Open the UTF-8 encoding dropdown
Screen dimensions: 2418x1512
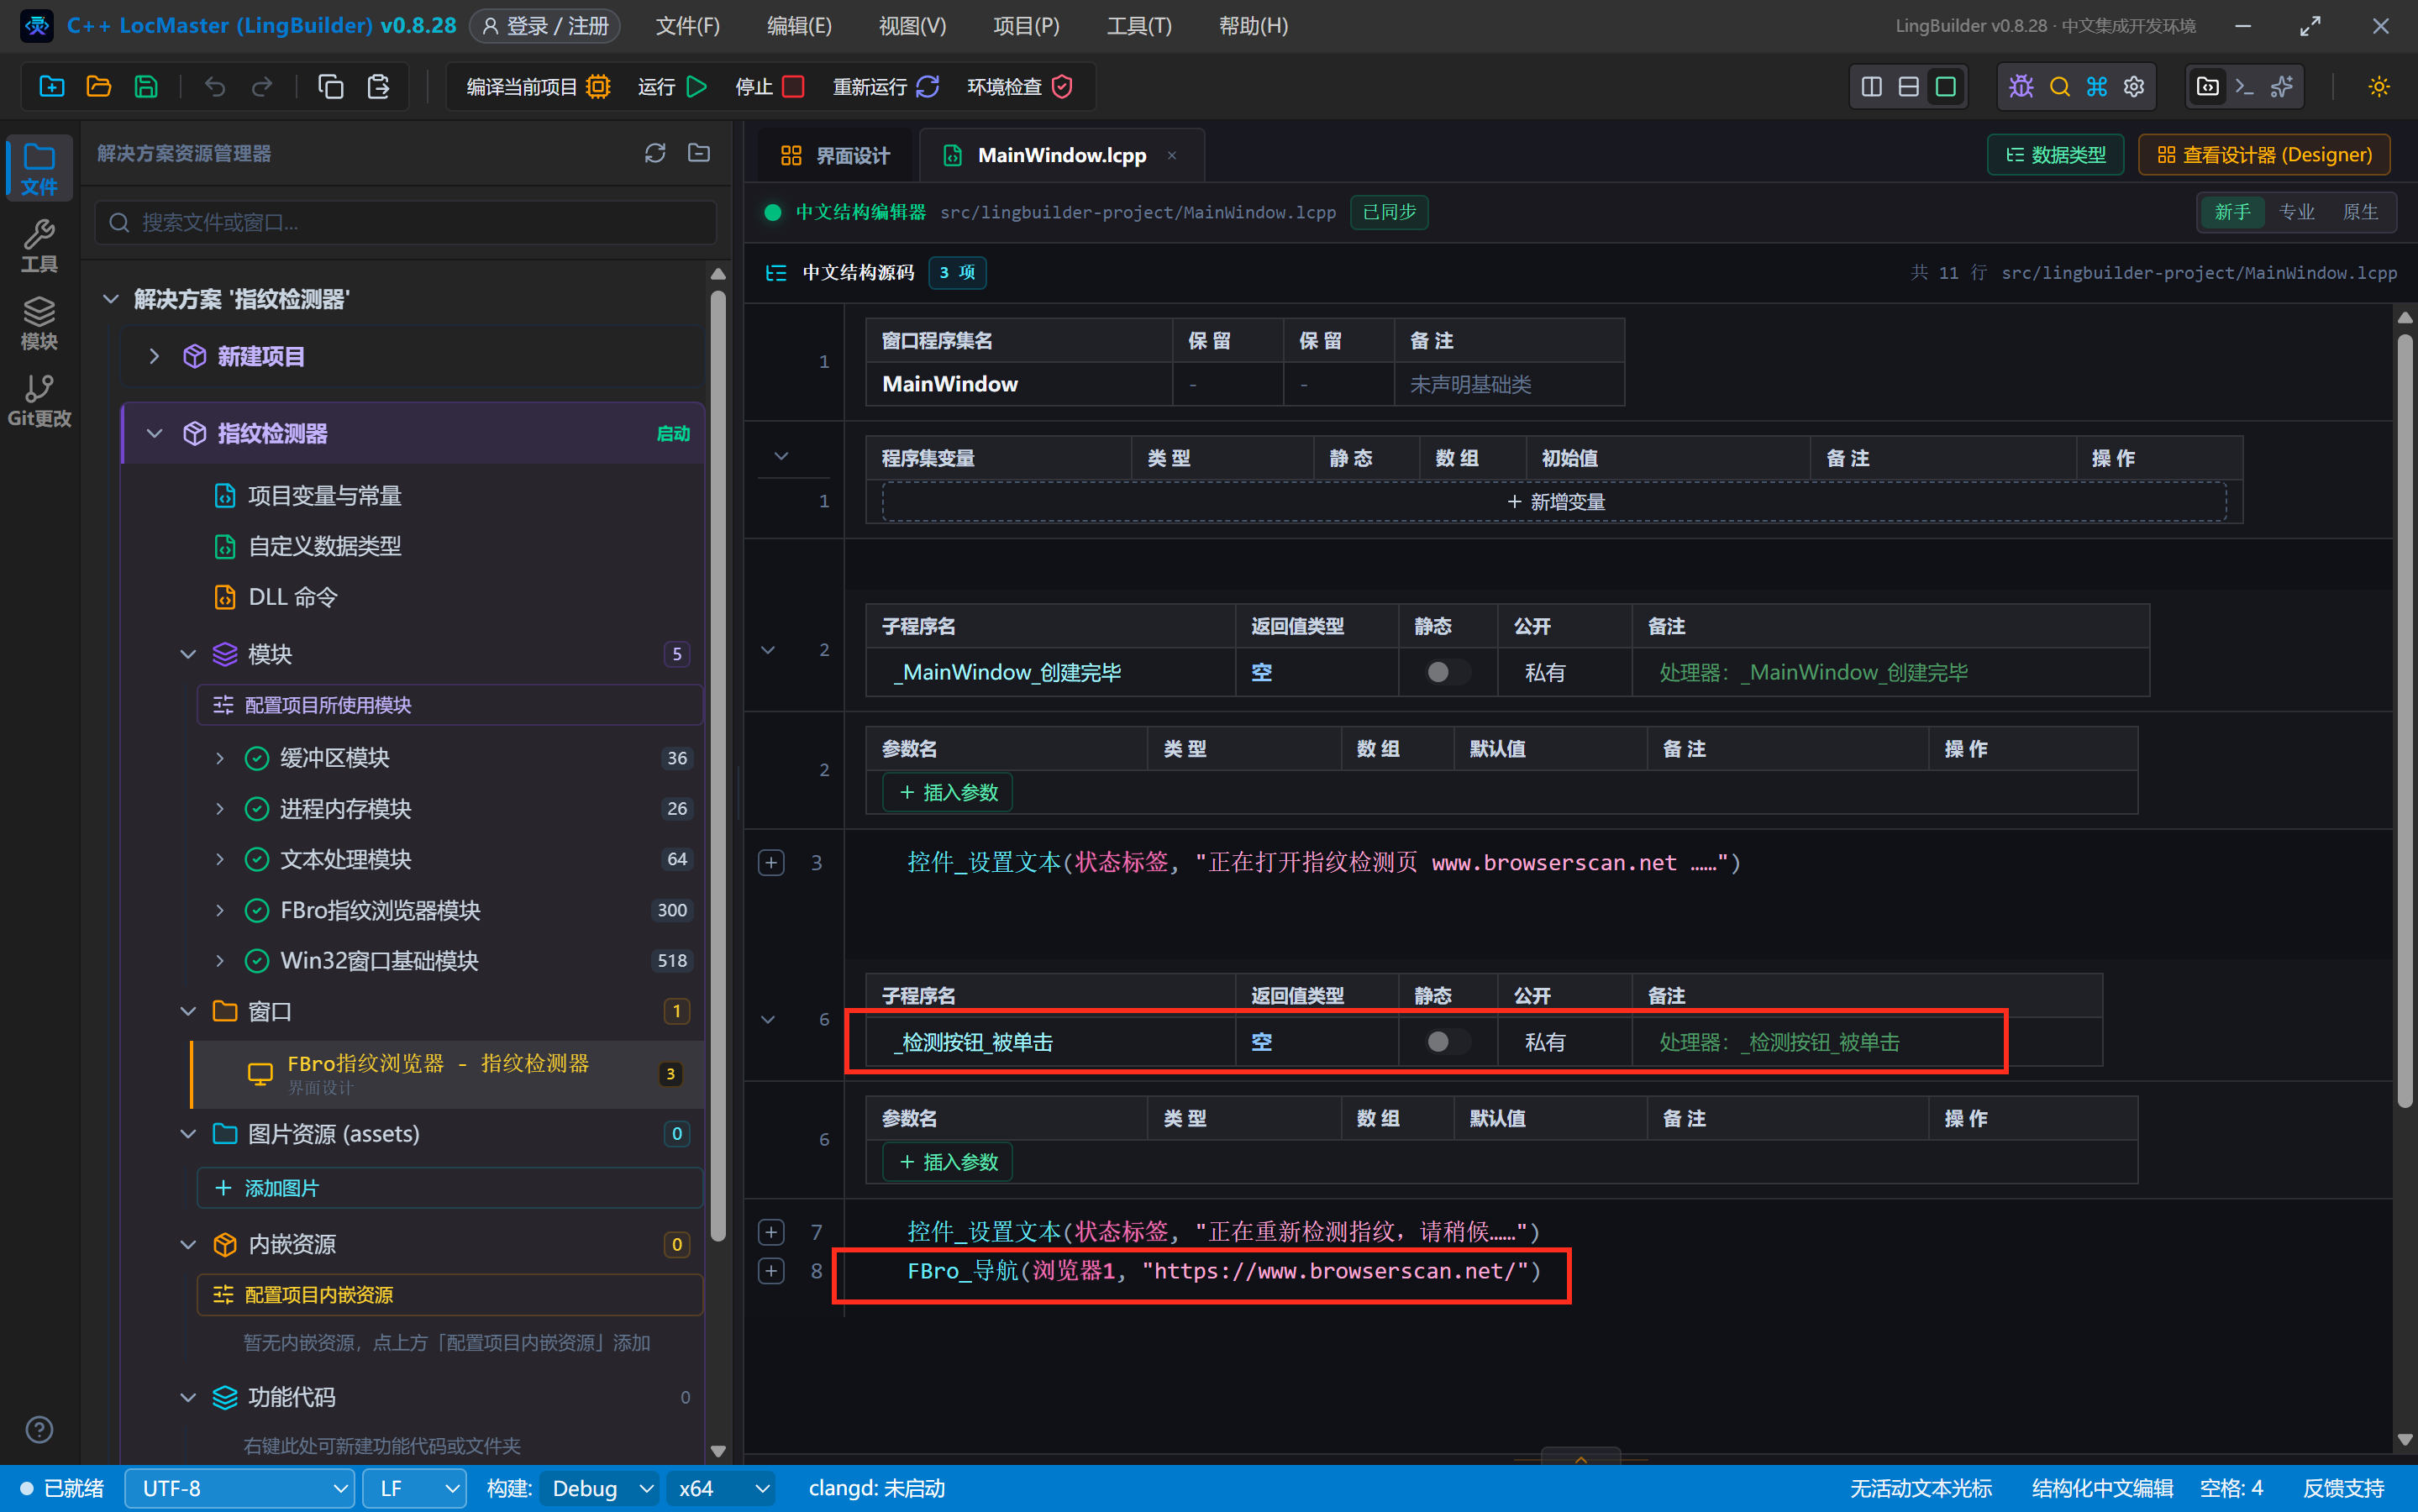[239, 1488]
